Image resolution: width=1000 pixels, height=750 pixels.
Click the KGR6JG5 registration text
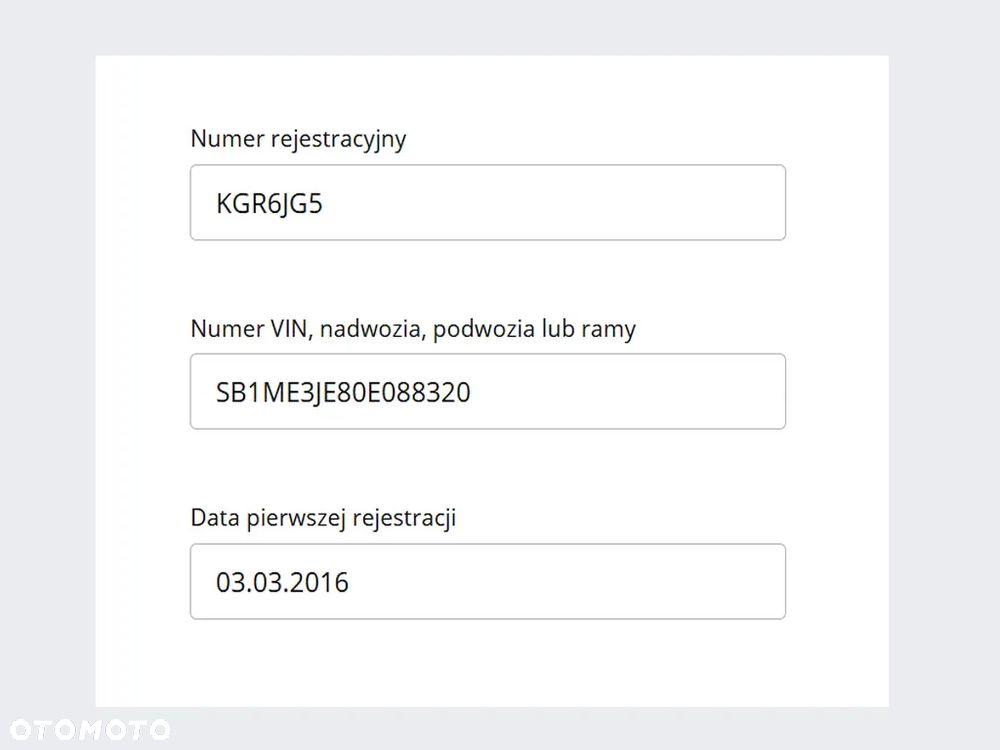click(x=269, y=204)
